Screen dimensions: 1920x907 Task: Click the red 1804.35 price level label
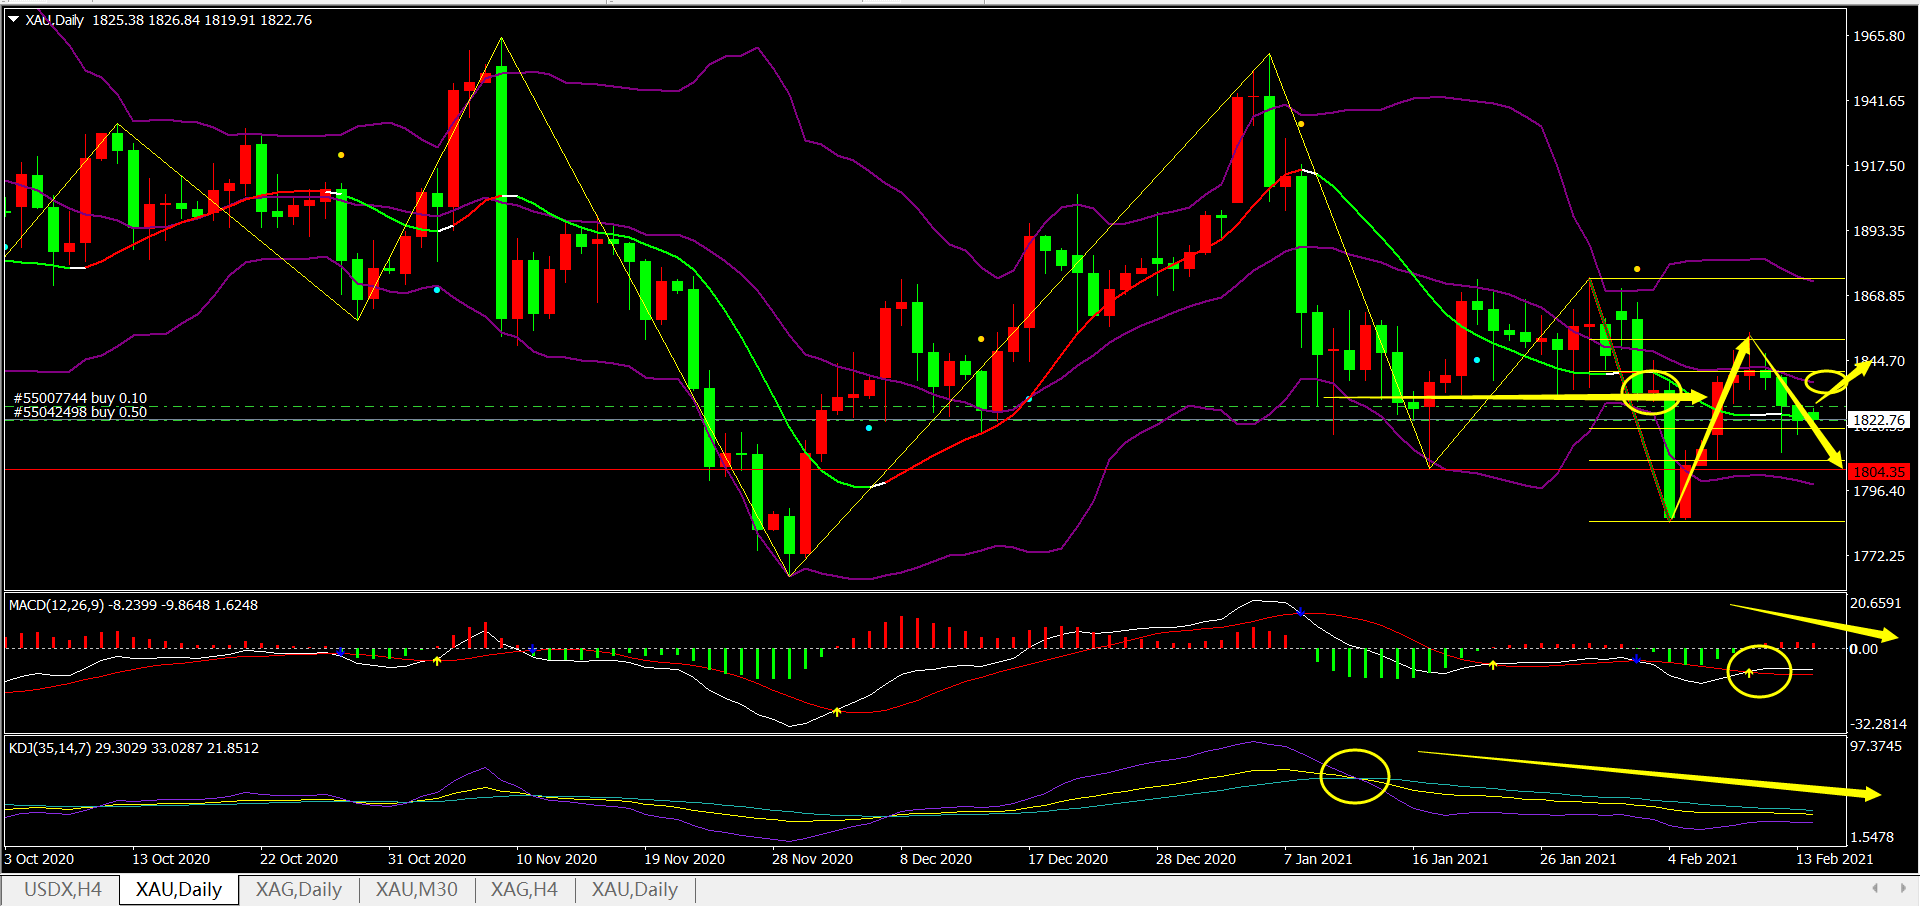(x=1879, y=472)
